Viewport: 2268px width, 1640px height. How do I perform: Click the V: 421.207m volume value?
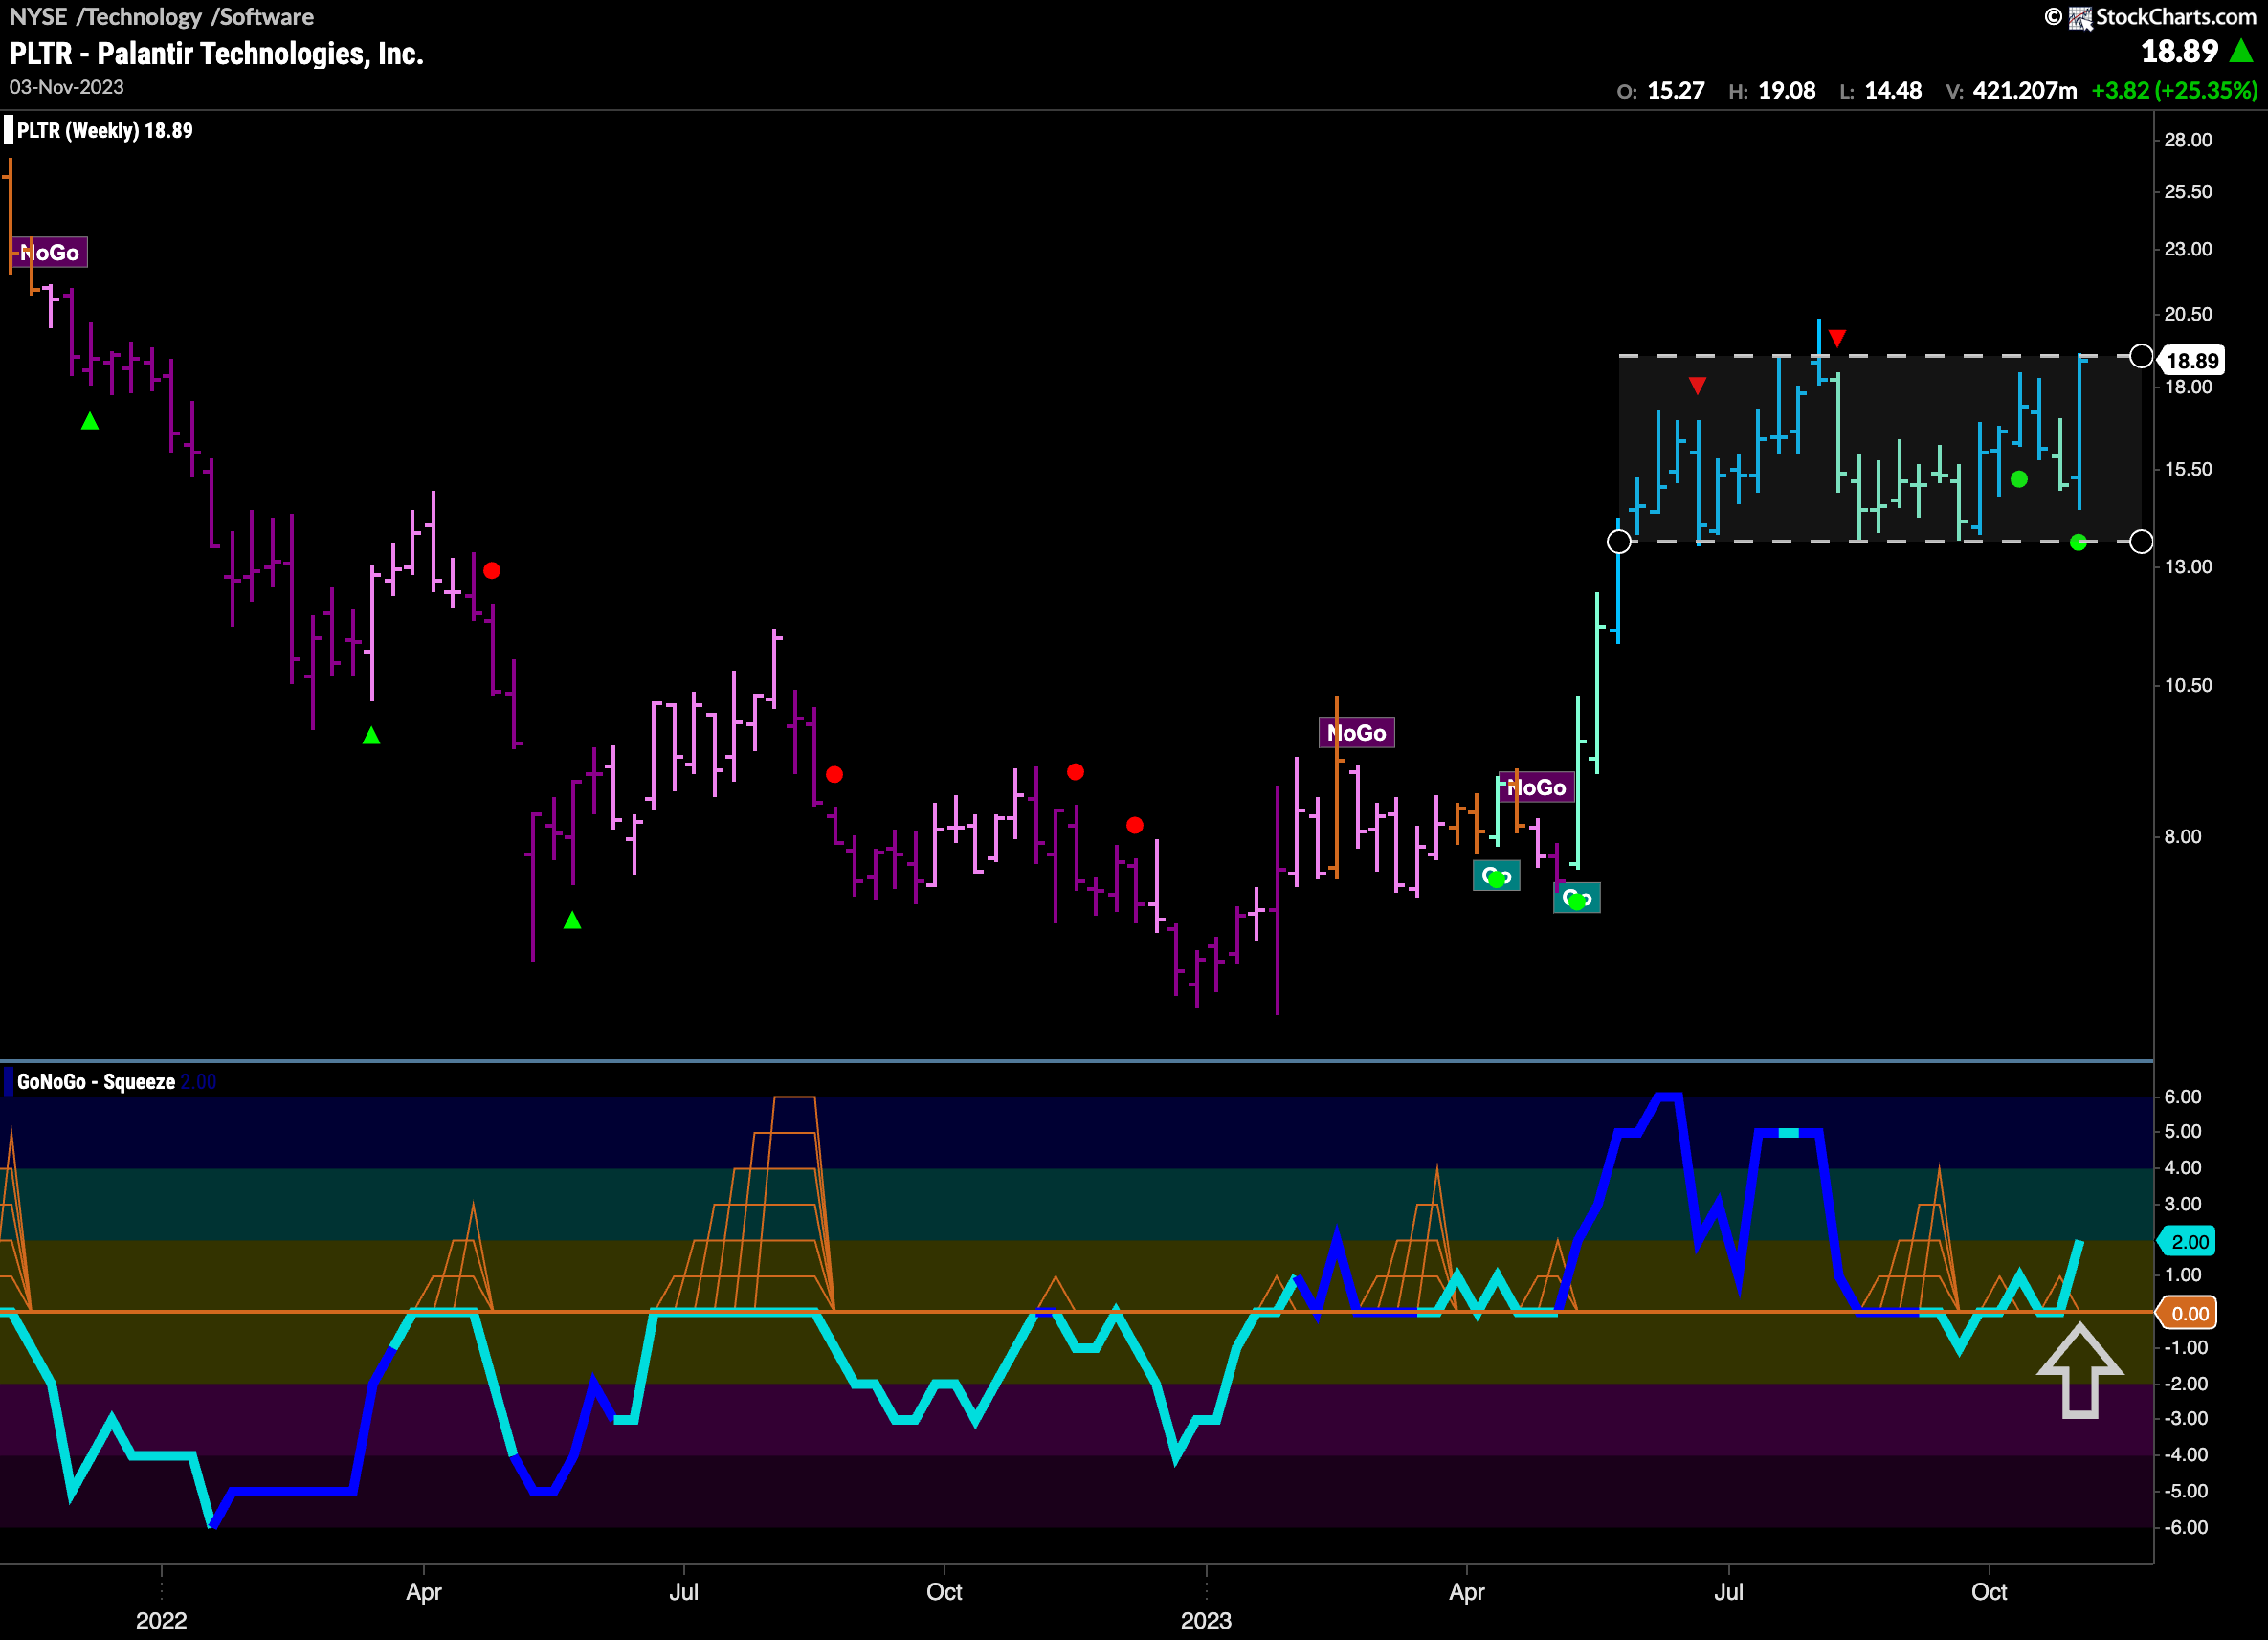click(2011, 91)
